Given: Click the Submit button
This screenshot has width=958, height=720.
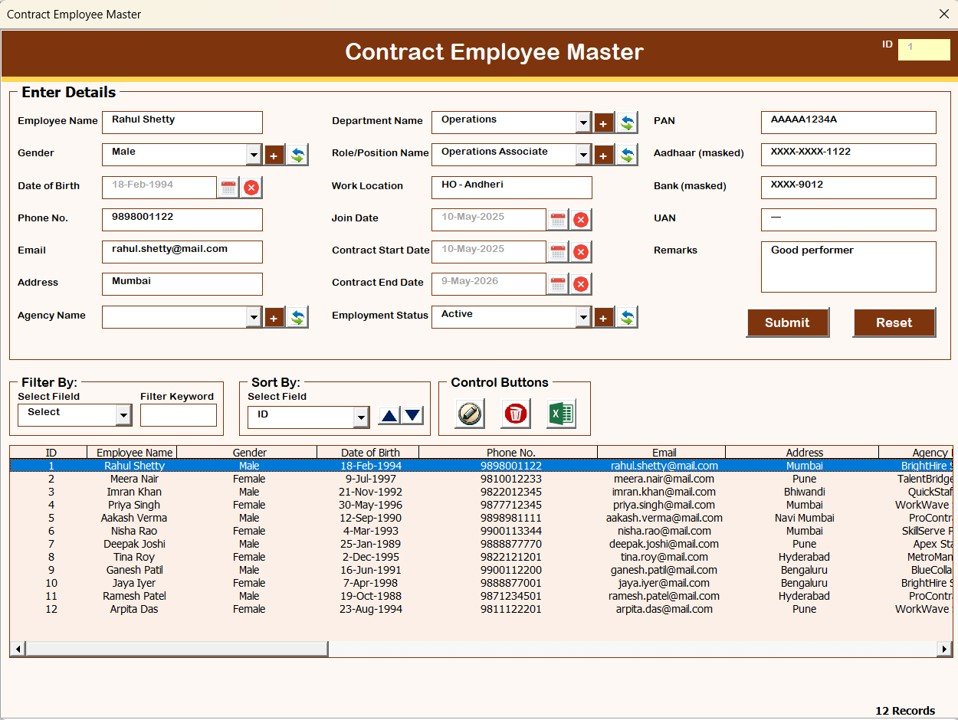Looking at the screenshot, I should click(x=787, y=323).
